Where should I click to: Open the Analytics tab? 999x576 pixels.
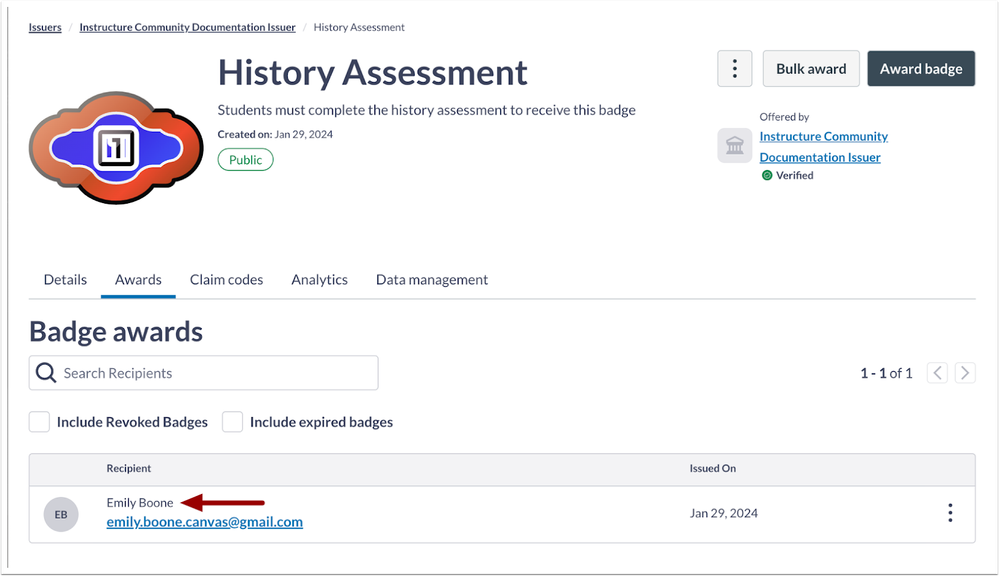[x=320, y=280]
